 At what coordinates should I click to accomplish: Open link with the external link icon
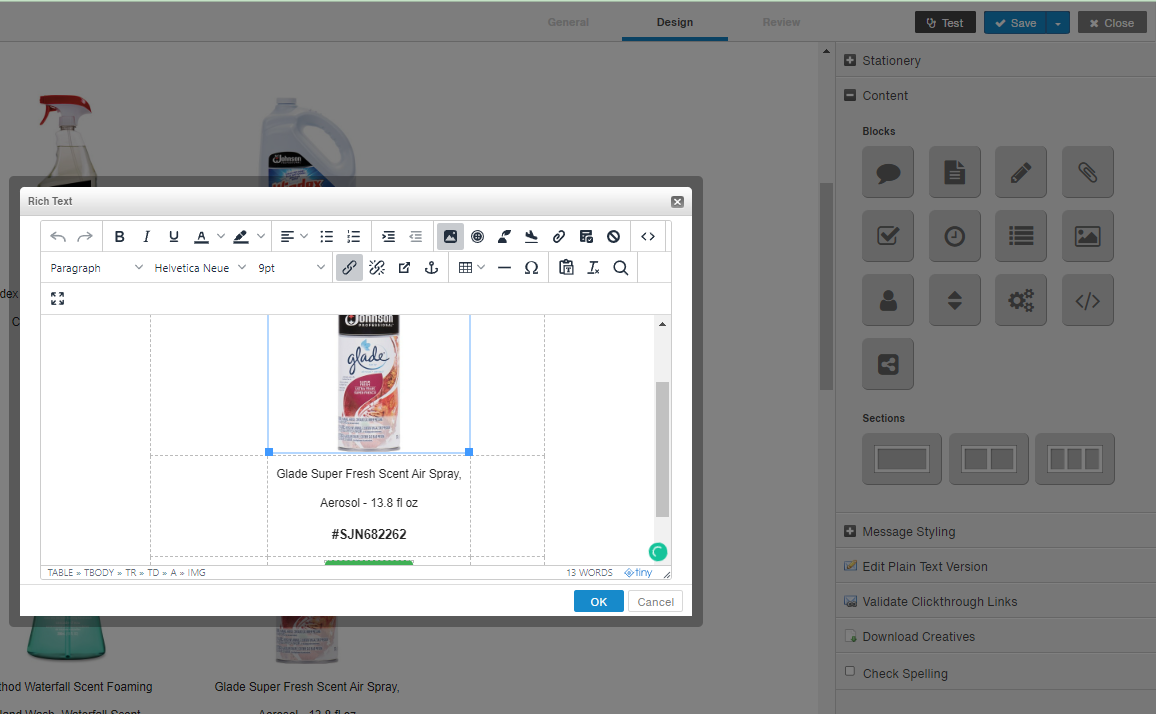tap(404, 268)
